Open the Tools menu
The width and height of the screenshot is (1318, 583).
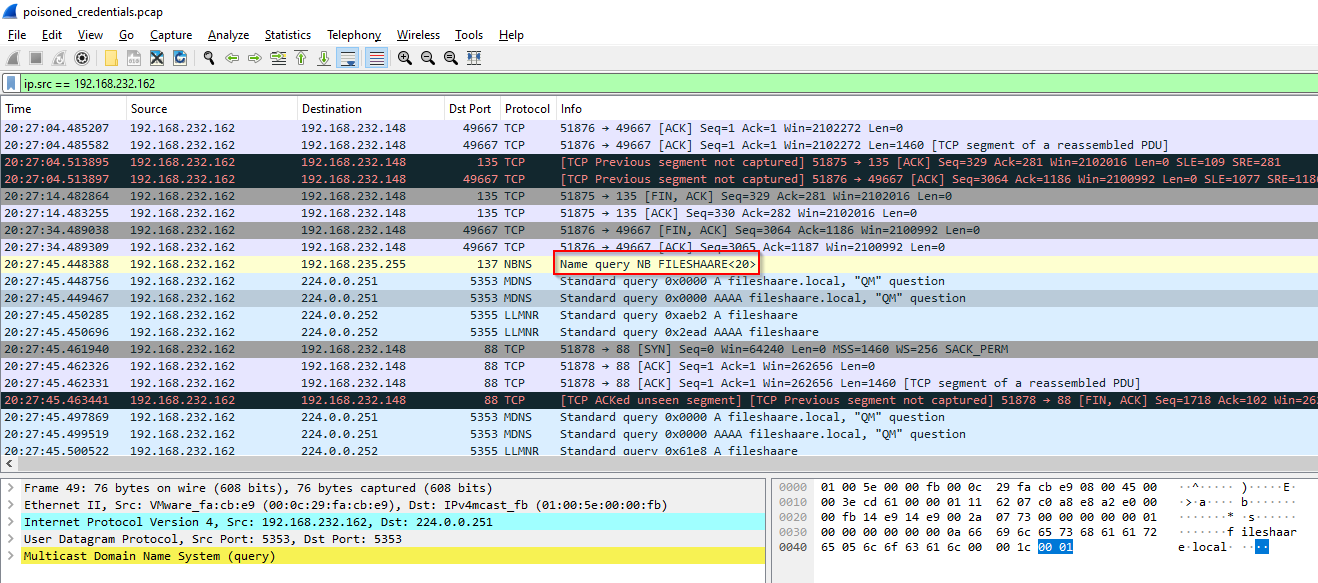click(x=469, y=35)
